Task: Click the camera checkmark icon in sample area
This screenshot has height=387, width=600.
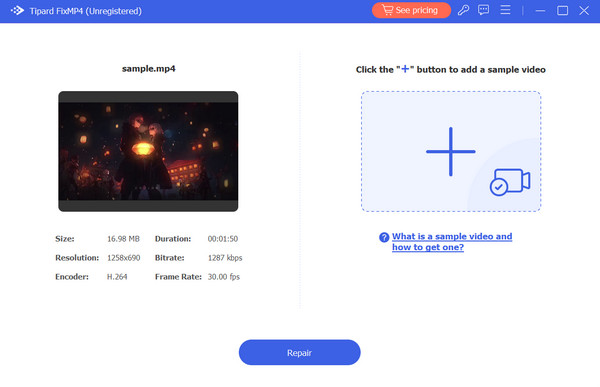Action: click(510, 182)
